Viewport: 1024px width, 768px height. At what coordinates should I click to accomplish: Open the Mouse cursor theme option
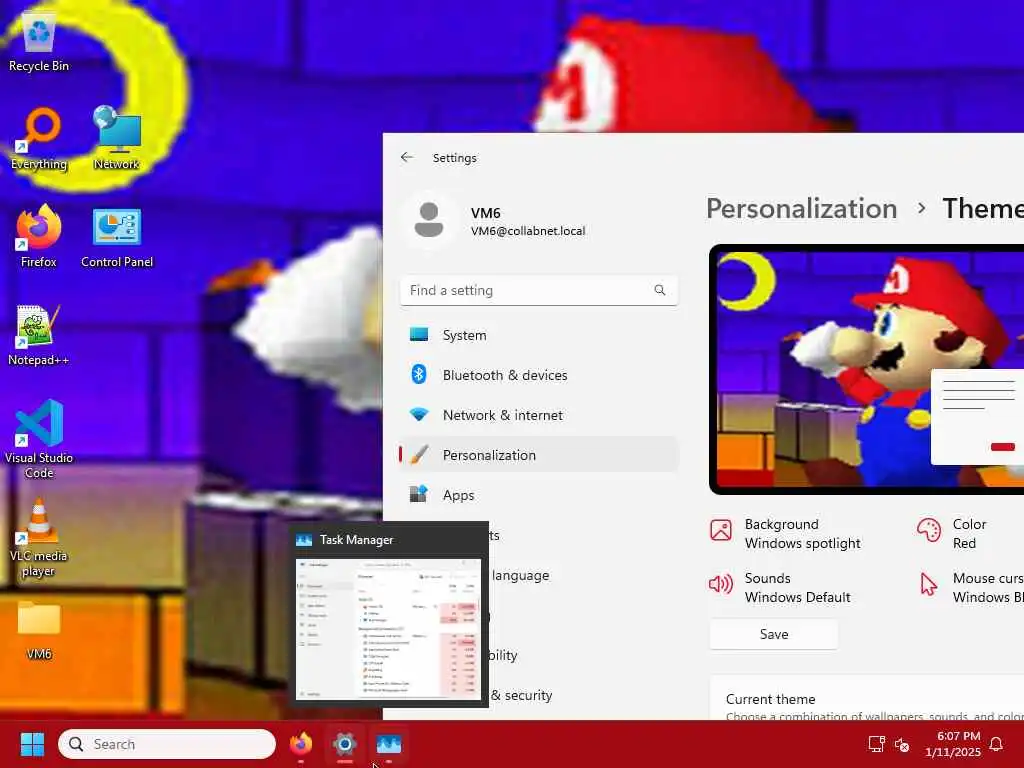[x=970, y=588]
